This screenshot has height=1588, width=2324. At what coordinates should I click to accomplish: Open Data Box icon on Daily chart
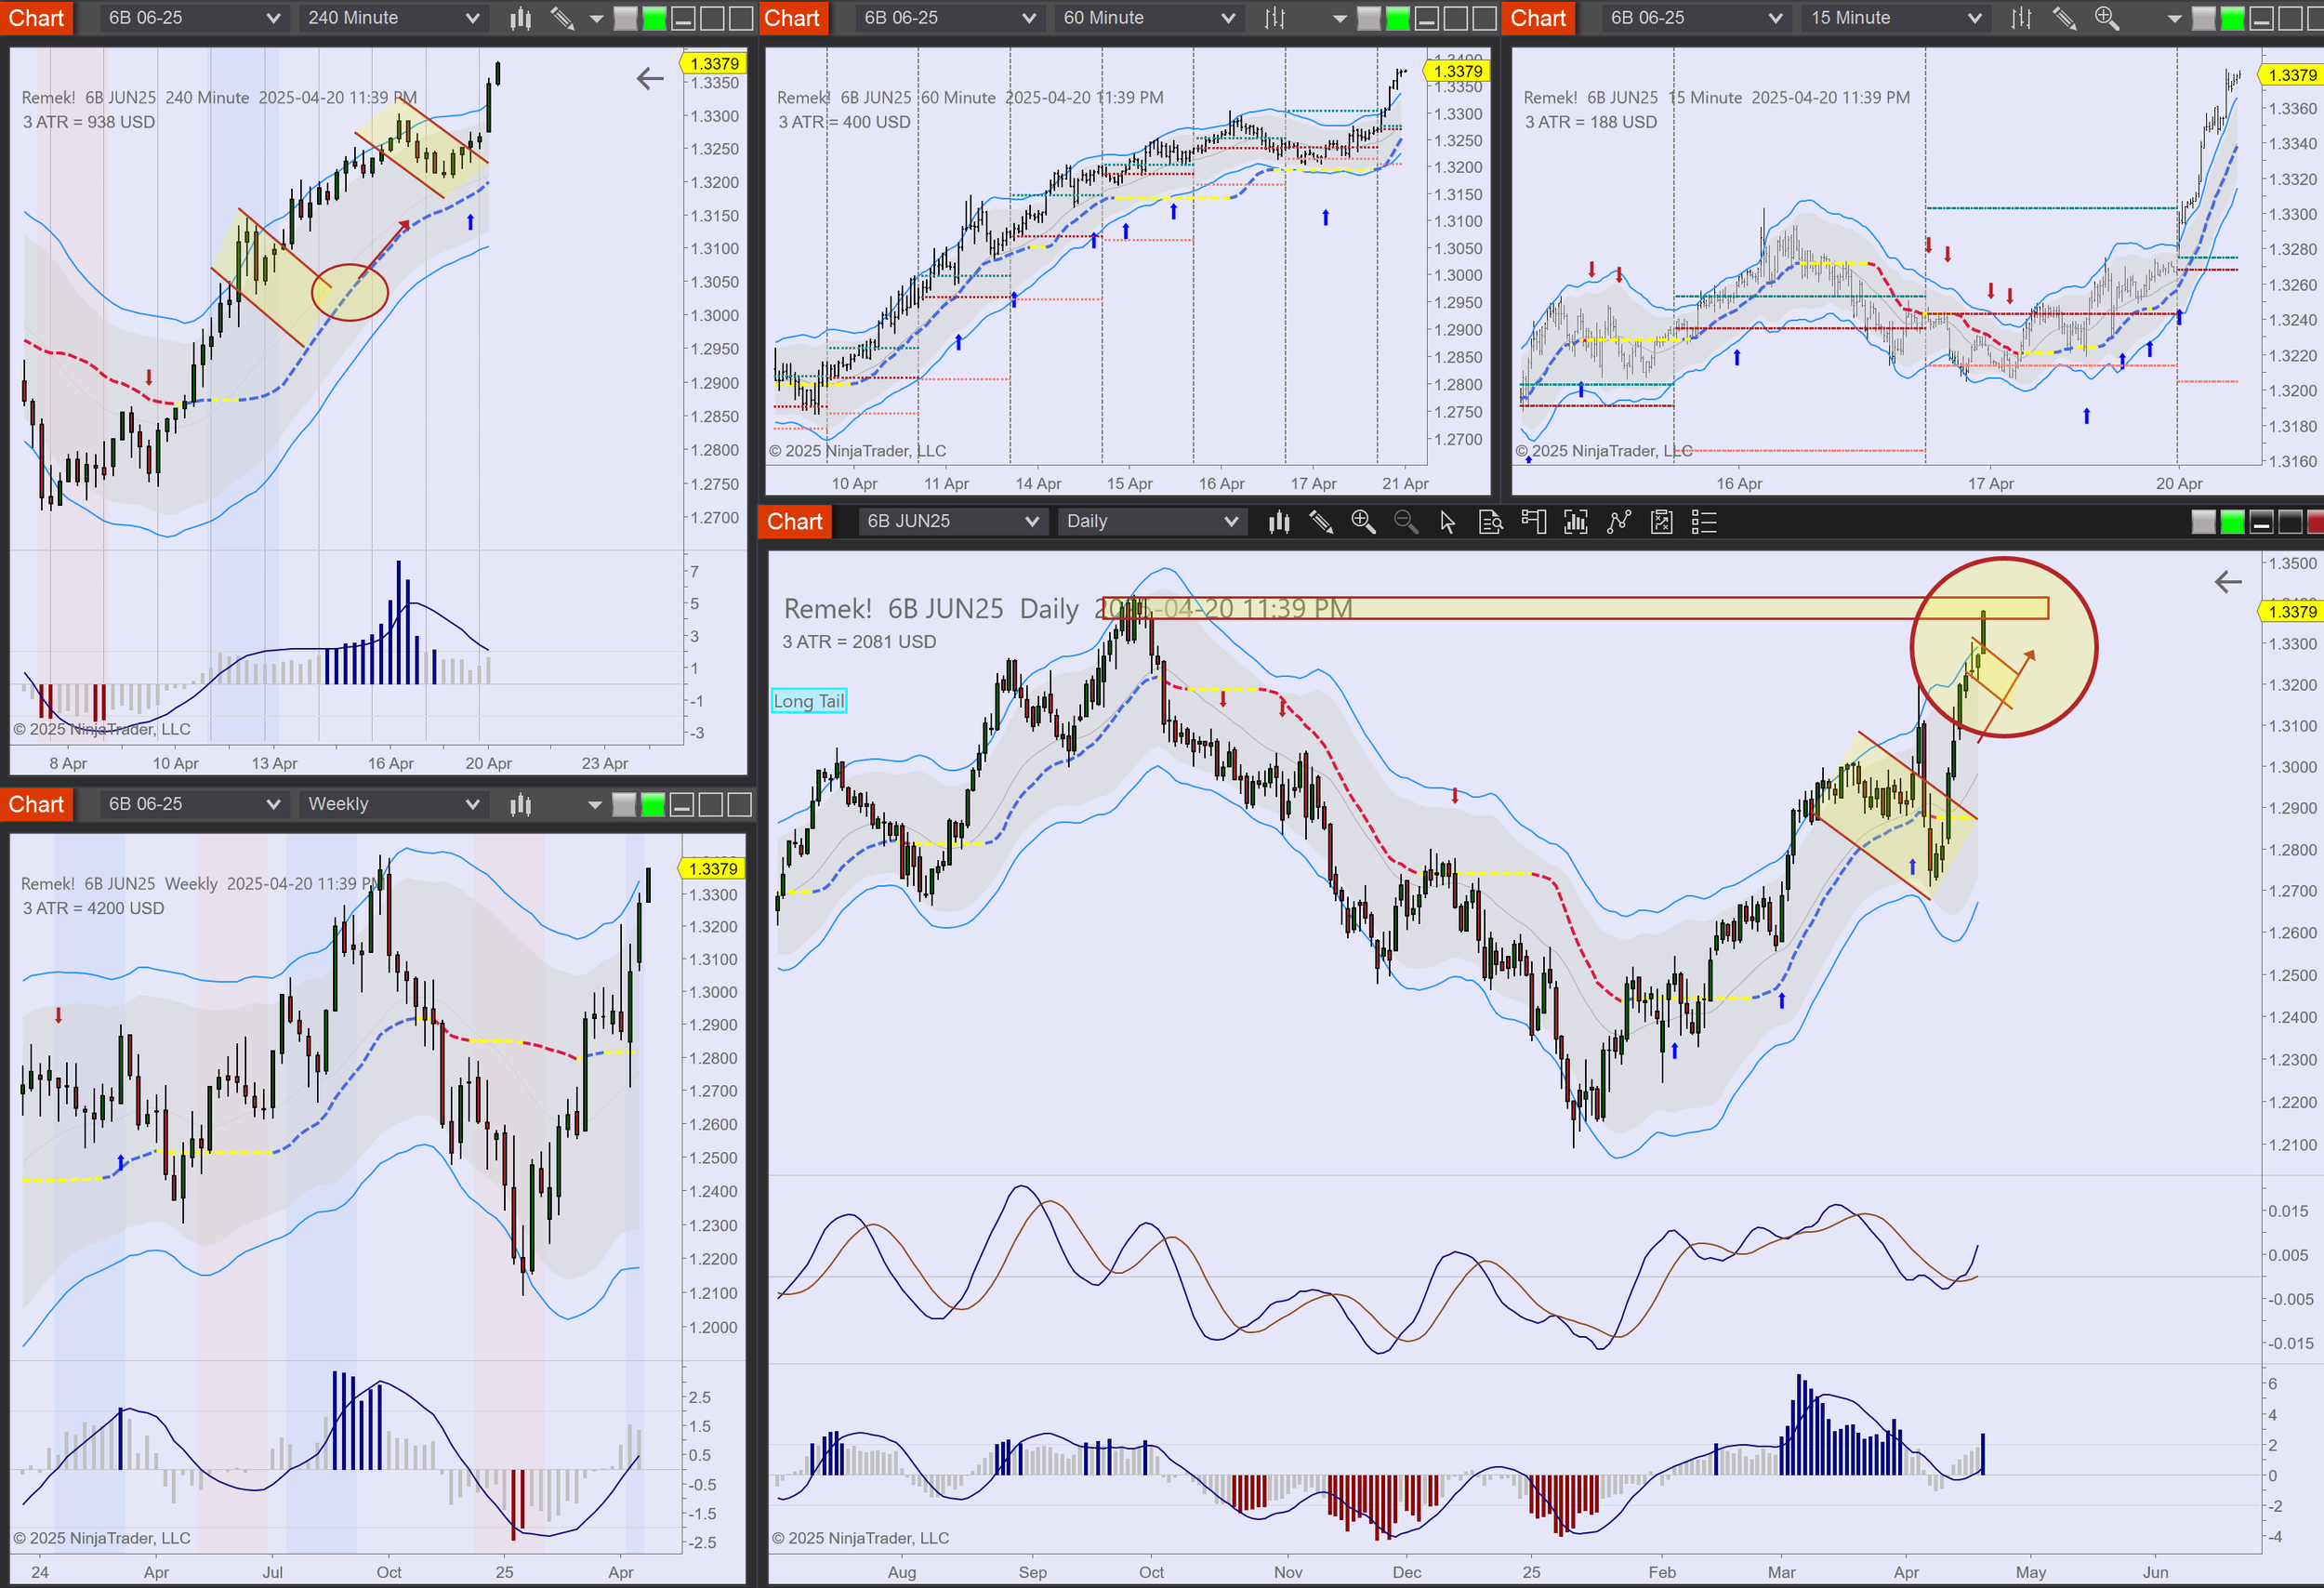pyautogui.click(x=1490, y=521)
